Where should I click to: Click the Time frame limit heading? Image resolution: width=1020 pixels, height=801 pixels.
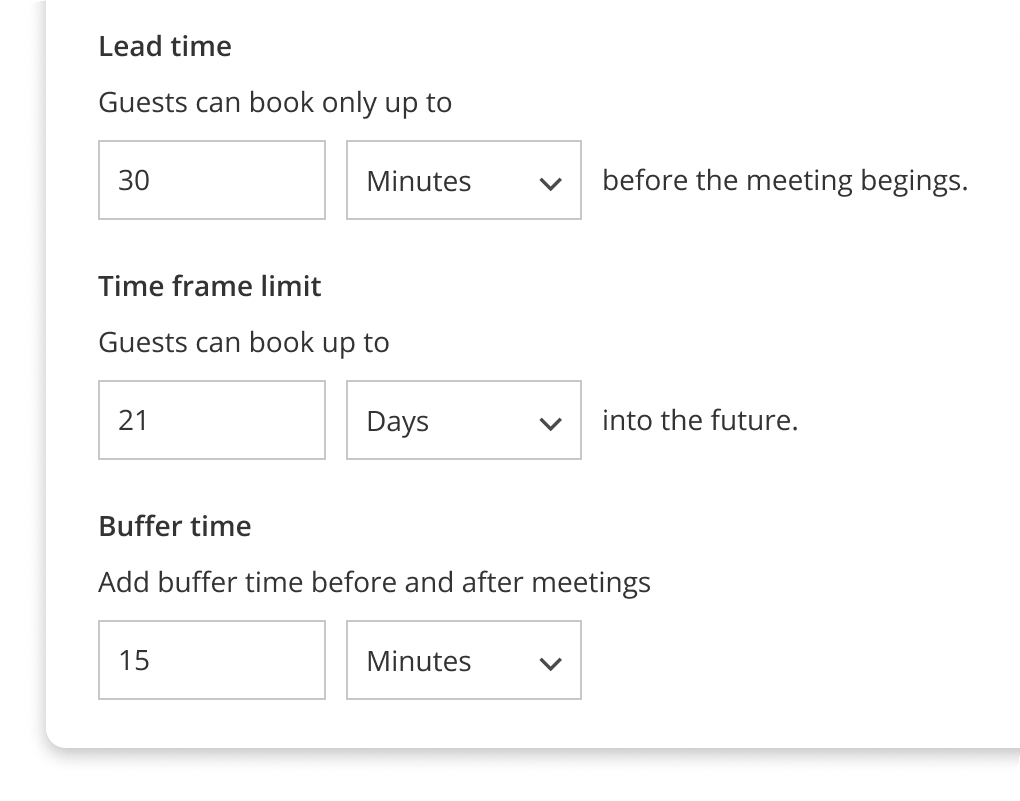pos(209,286)
